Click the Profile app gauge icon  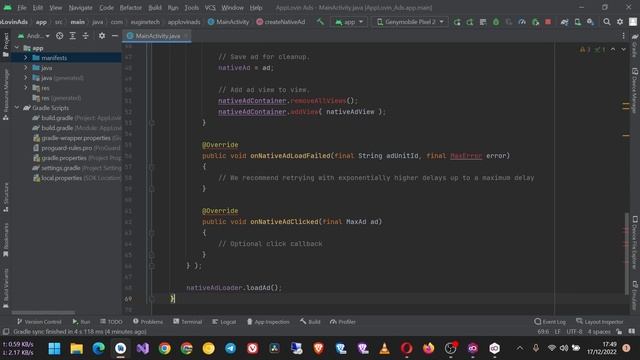click(x=522, y=22)
